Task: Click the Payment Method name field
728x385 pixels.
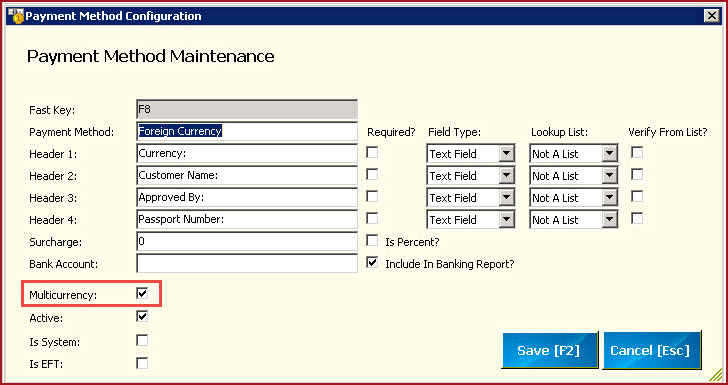Action: click(247, 131)
